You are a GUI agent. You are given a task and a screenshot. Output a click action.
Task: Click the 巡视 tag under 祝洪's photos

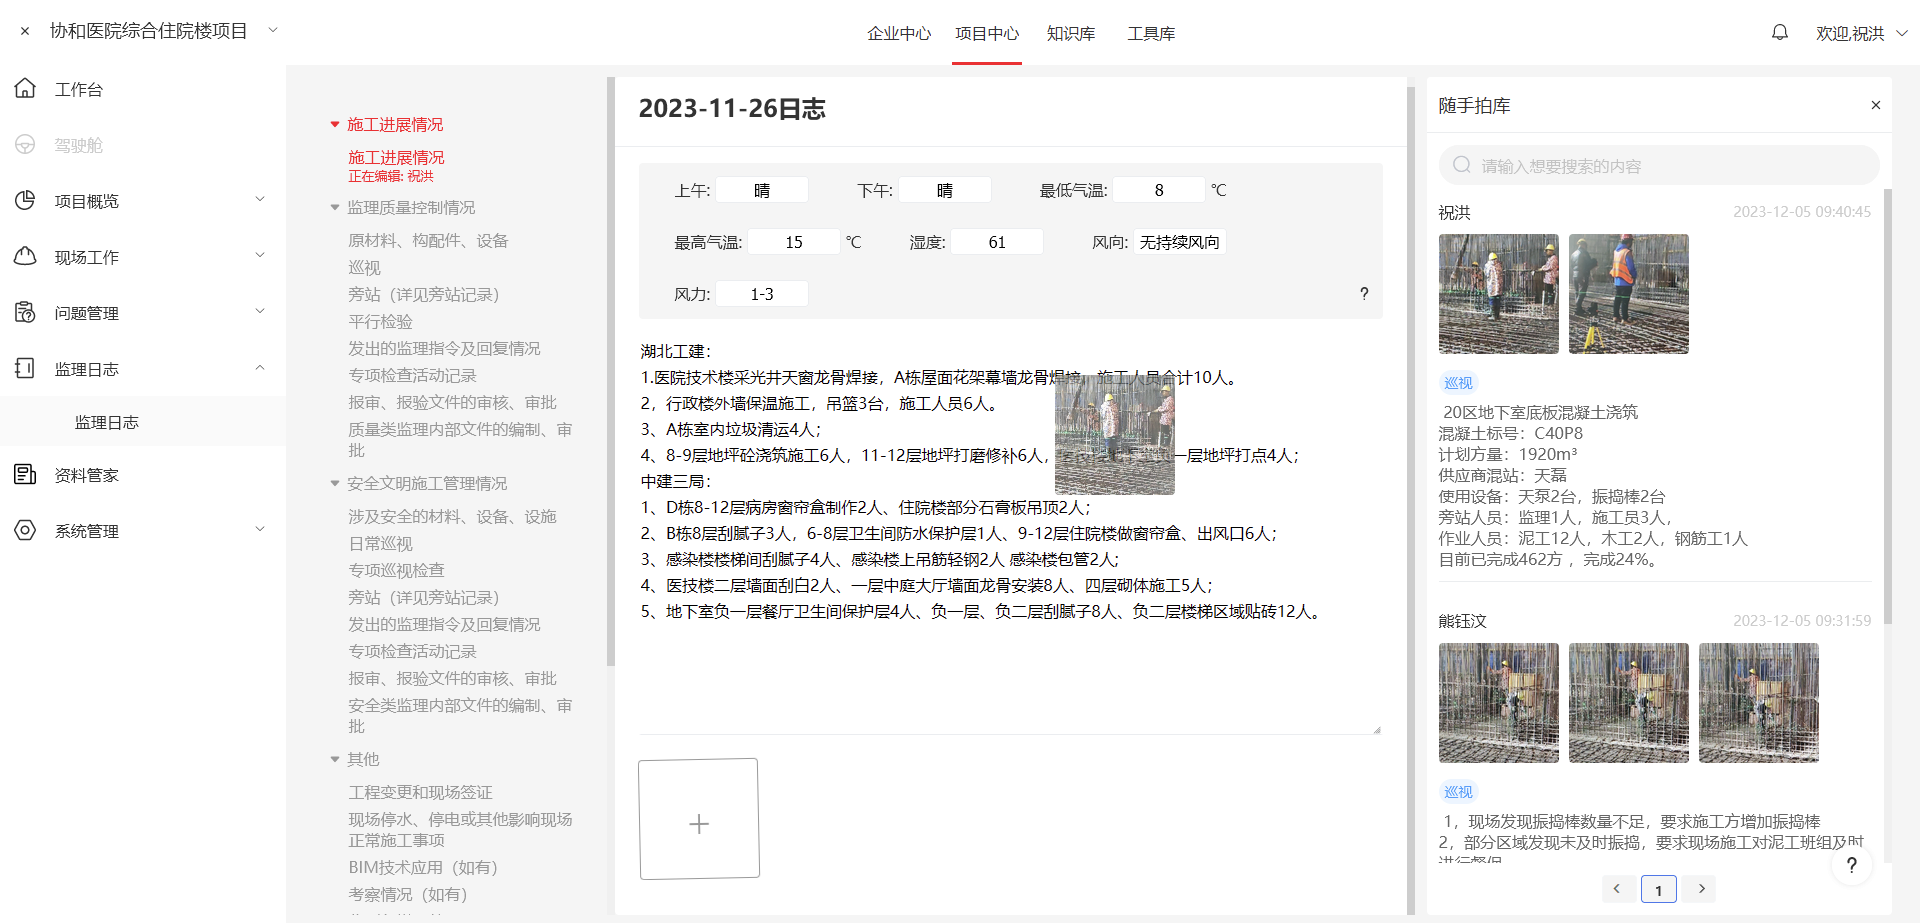pyautogui.click(x=1458, y=383)
